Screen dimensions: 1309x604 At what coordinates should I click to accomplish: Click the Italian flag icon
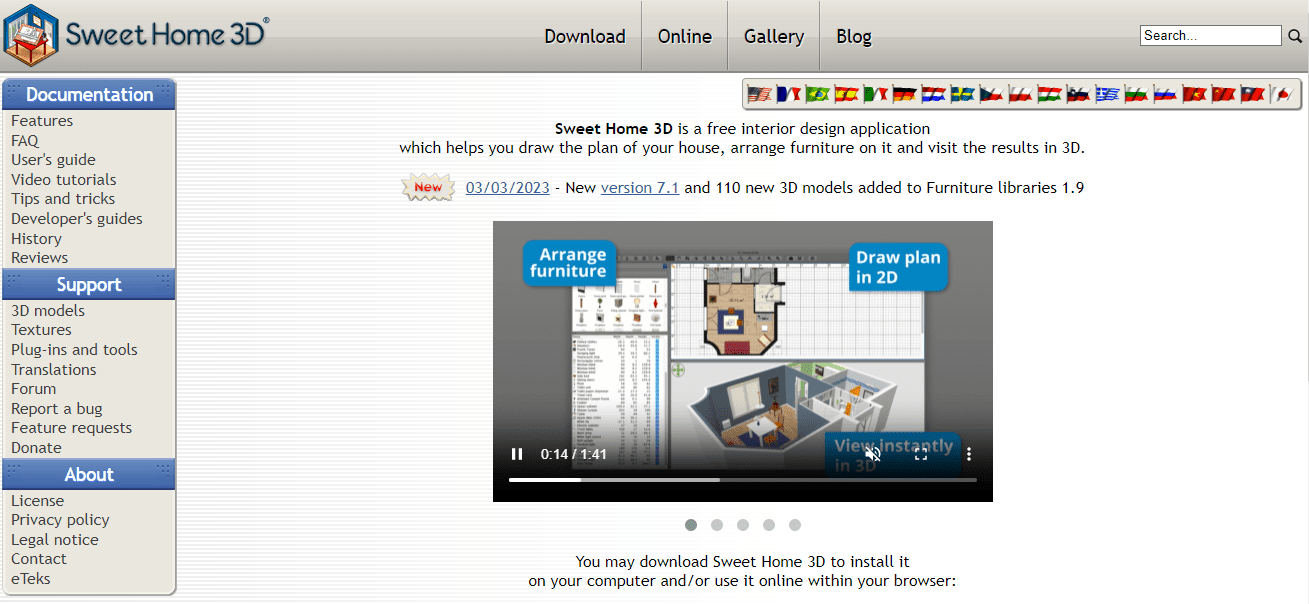click(x=876, y=94)
